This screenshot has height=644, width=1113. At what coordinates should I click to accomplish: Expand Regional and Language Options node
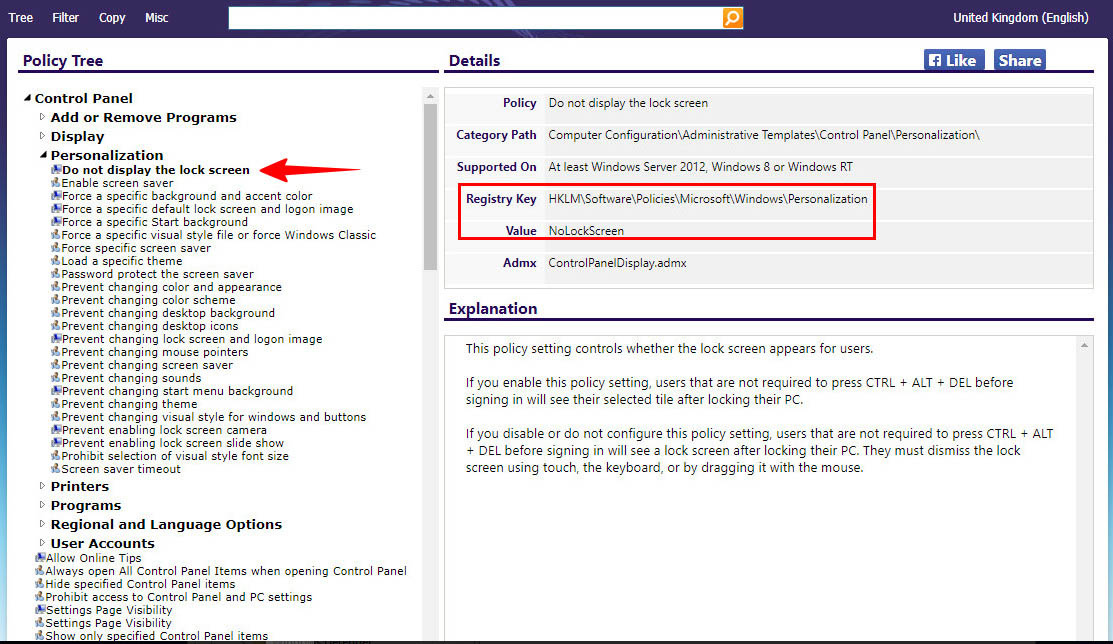(42, 524)
